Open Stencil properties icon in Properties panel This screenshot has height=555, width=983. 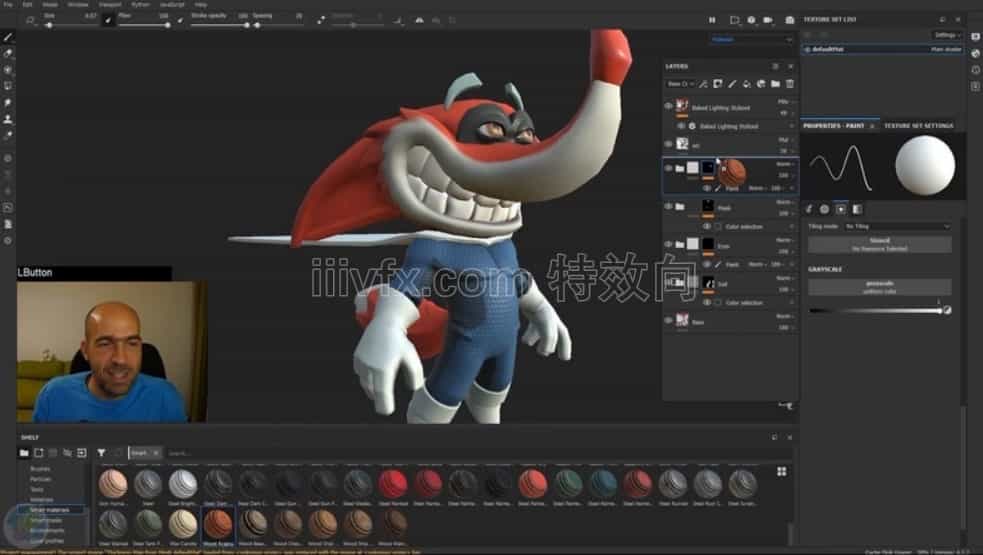point(841,209)
